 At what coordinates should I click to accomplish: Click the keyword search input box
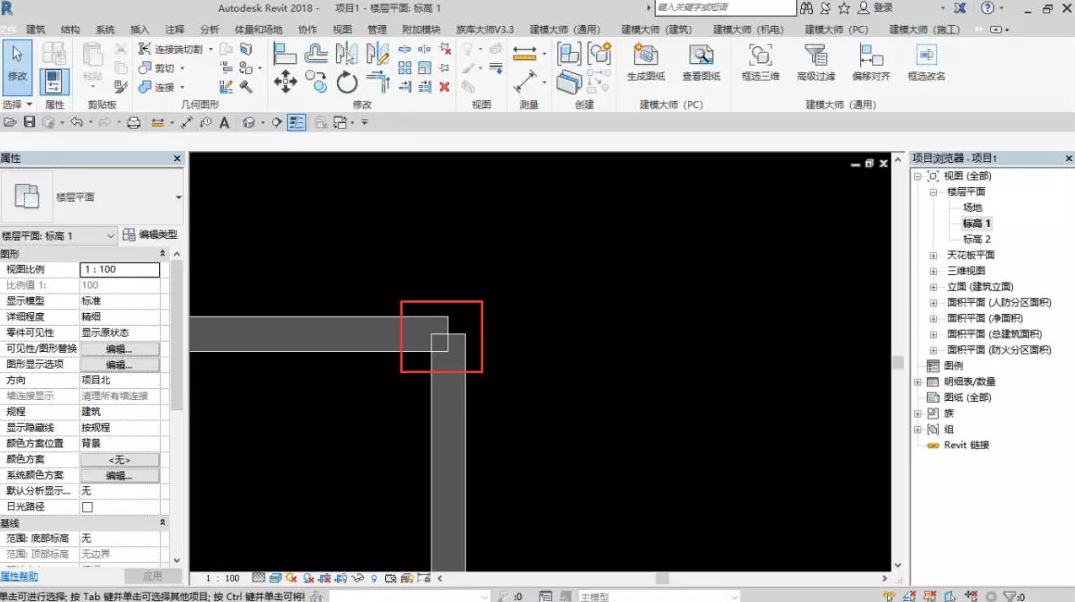(725, 8)
